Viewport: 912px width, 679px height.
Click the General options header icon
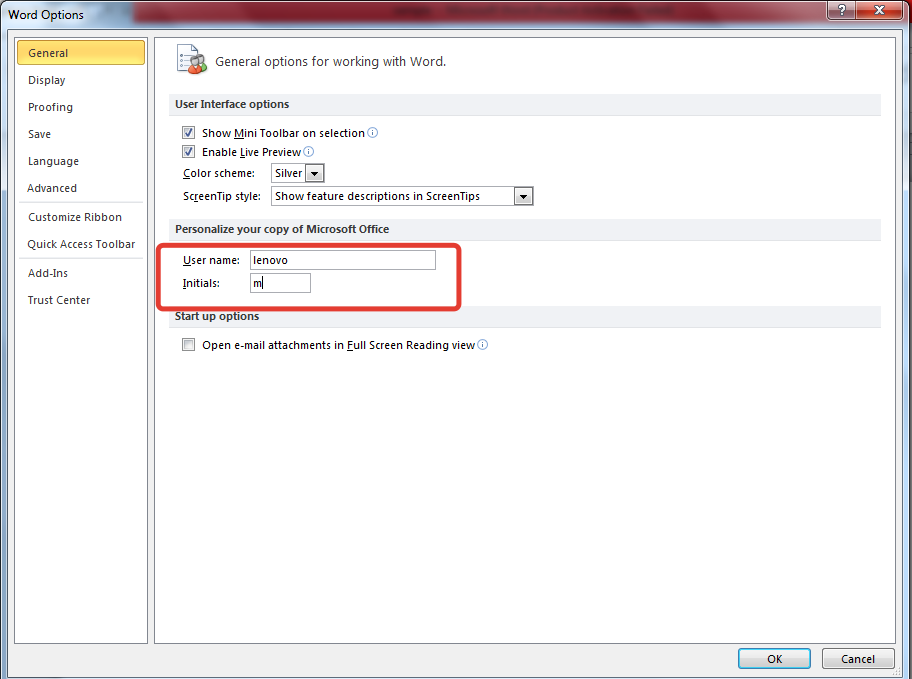click(191, 60)
